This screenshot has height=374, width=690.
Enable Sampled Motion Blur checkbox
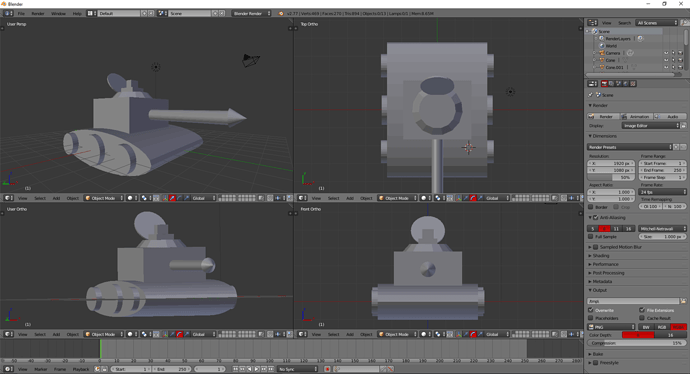pyautogui.click(x=596, y=247)
